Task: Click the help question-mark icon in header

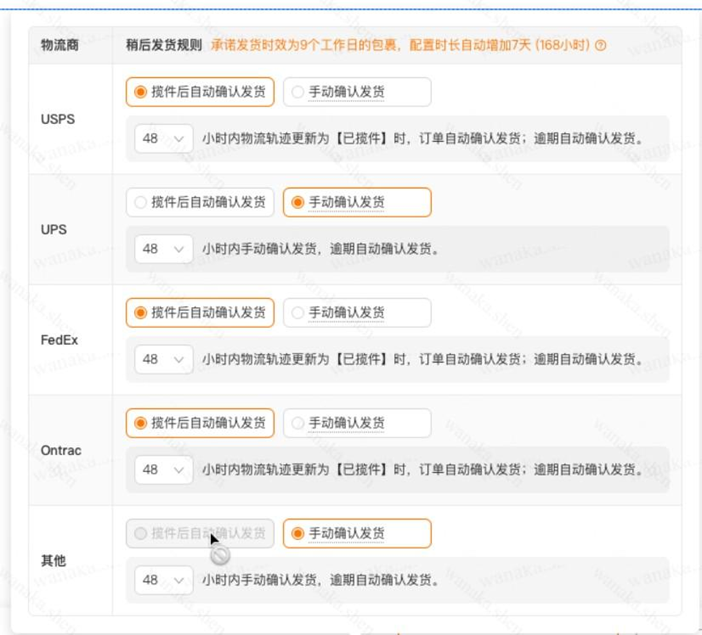Action: click(x=601, y=45)
